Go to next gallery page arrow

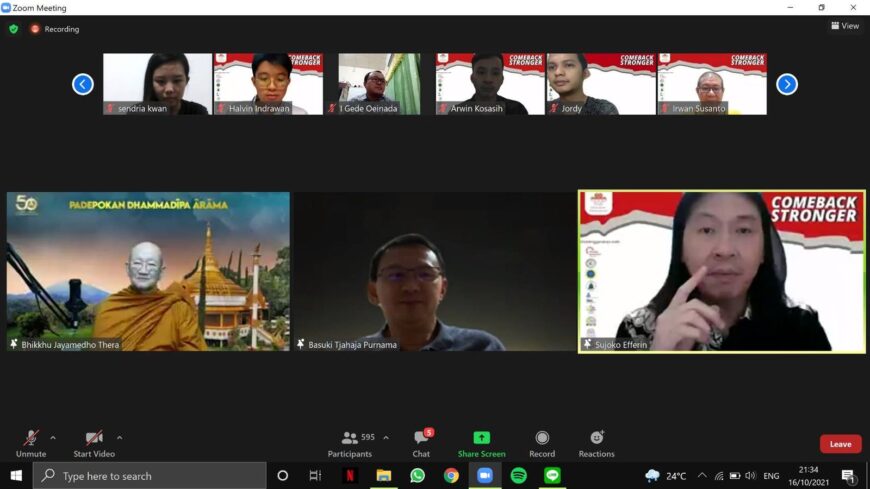[x=787, y=84]
